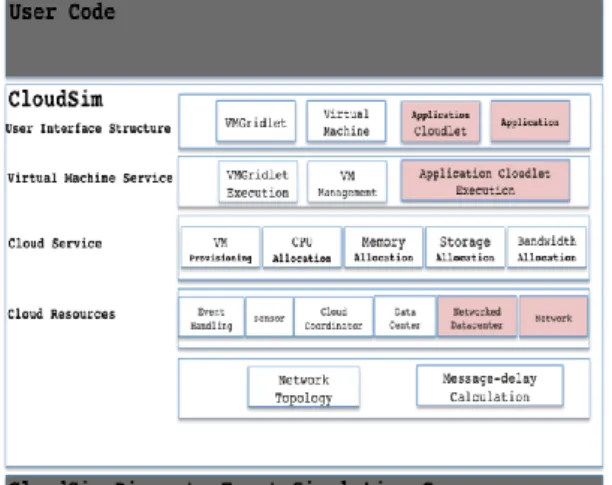The height and width of the screenshot is (485, 612).
Task: Select the CloudSim title label
Action: pos(55,99)
